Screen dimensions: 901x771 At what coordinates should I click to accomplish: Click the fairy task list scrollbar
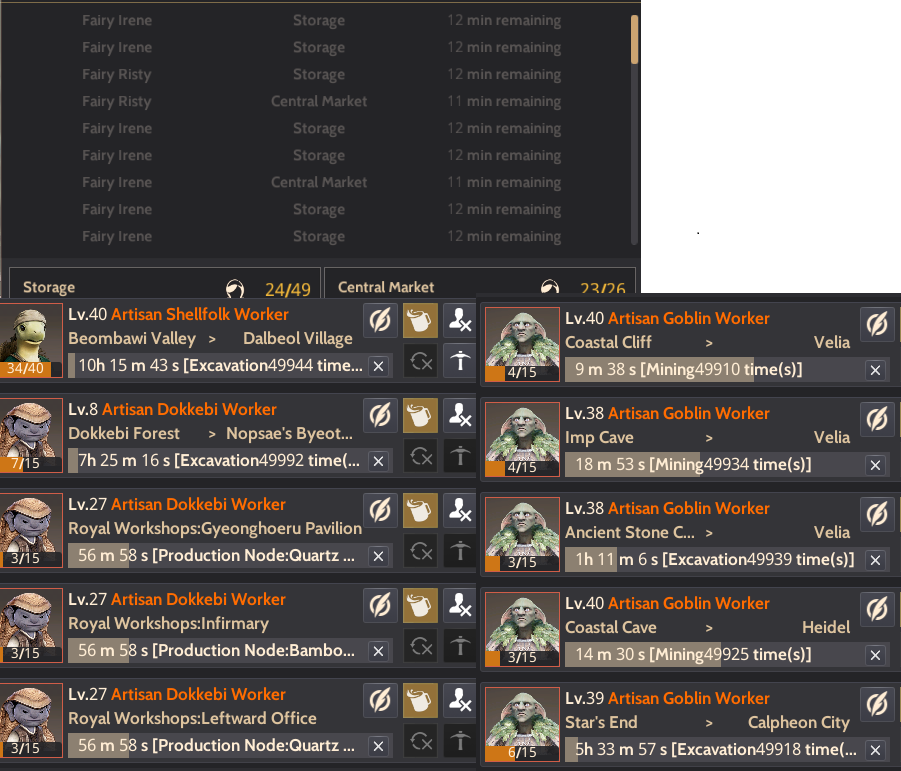(634, 130)
